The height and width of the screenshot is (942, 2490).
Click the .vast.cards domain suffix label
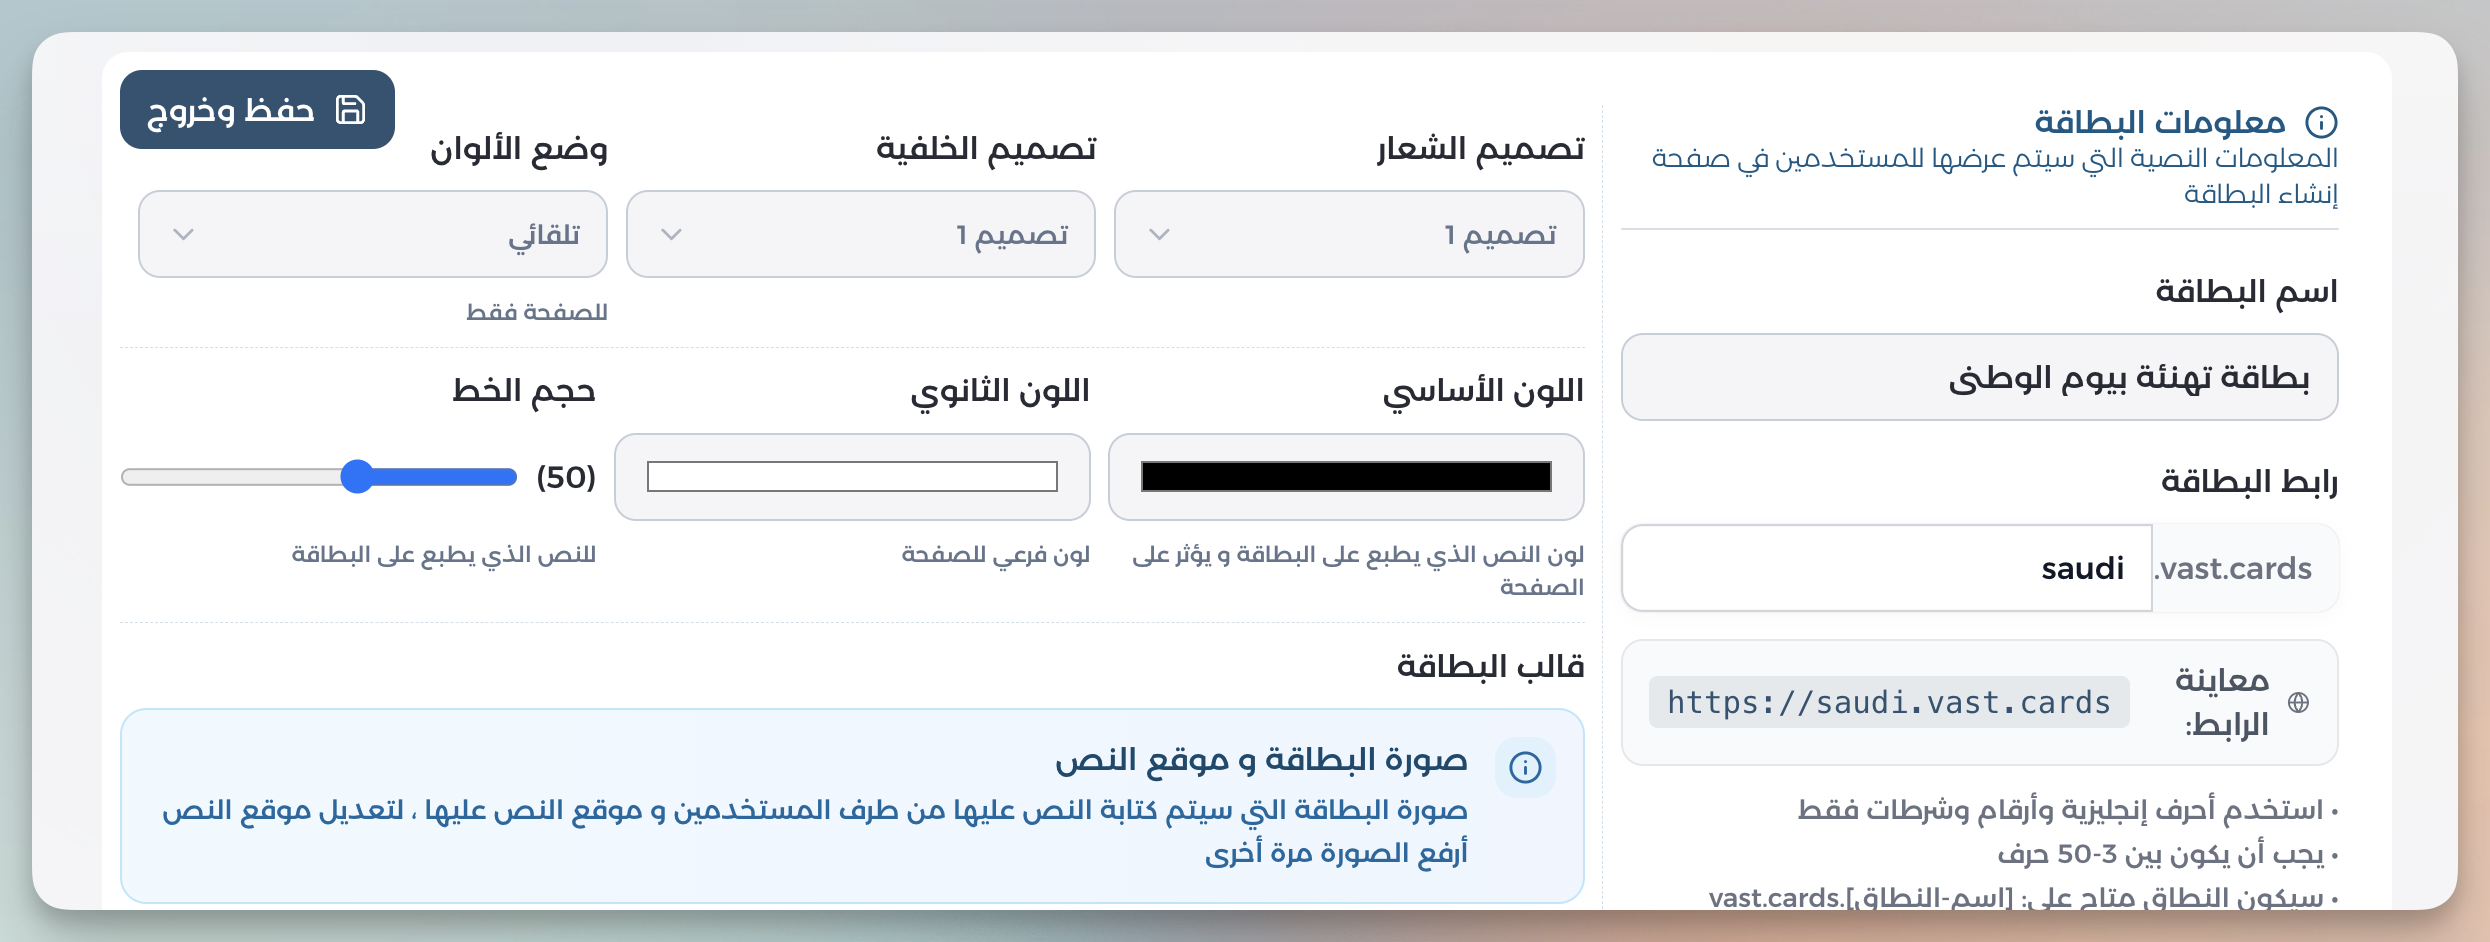click(2233, 568)
